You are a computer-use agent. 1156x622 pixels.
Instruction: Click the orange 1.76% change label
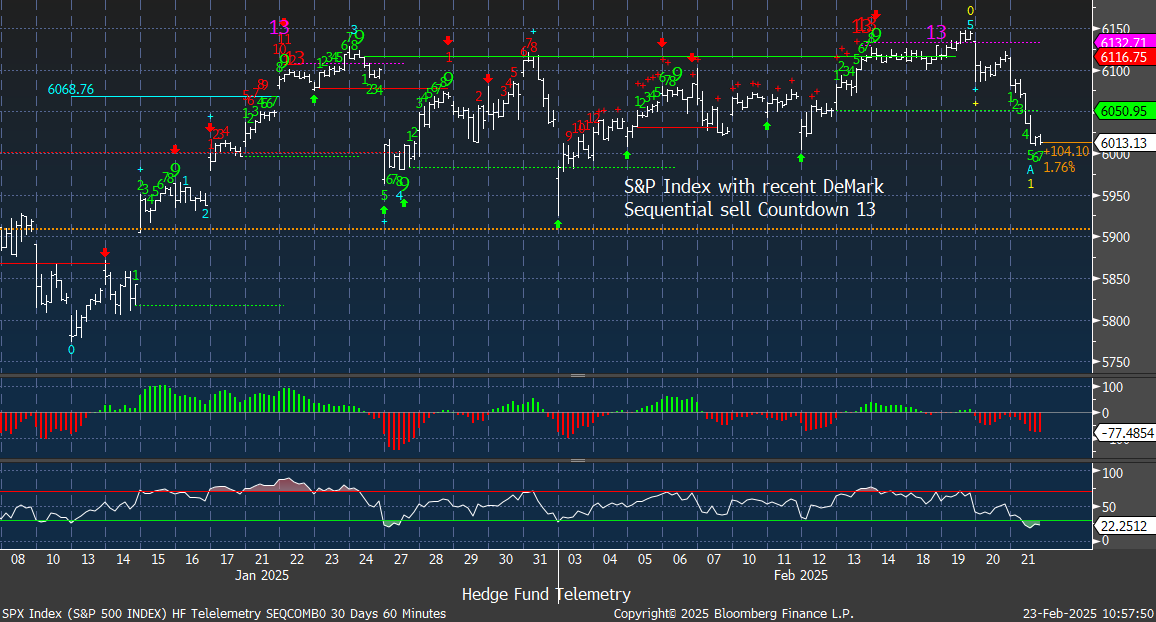point(1059,167)
